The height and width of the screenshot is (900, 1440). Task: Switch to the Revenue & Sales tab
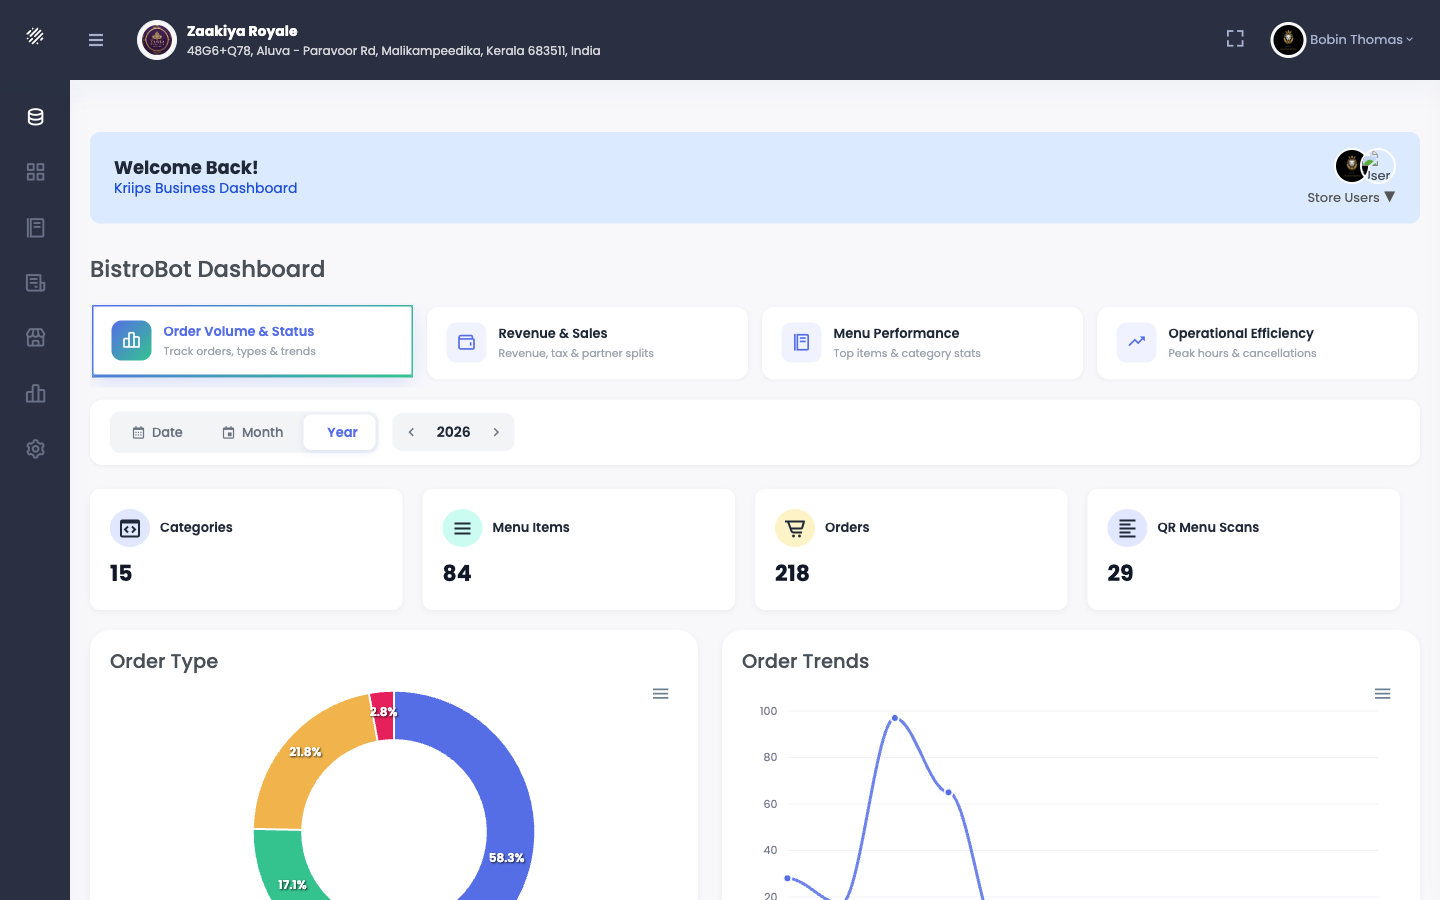(x=587, y=343)
